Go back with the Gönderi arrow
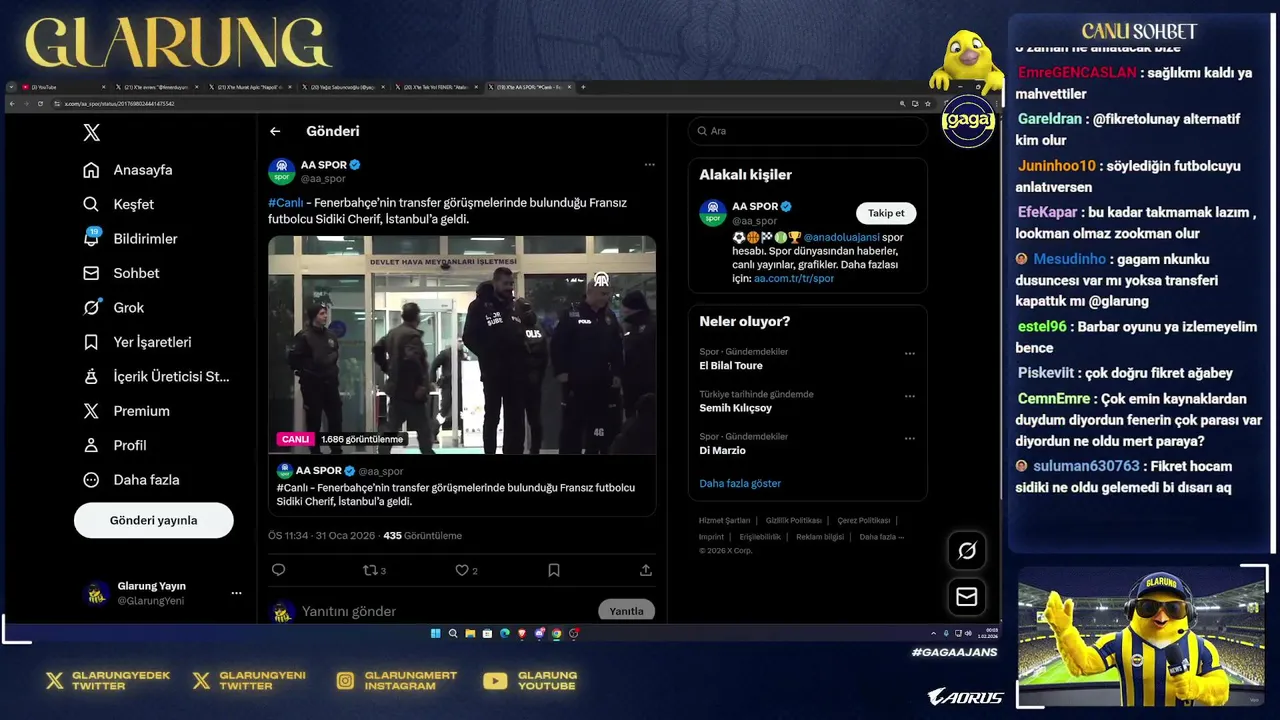The width and height of the screenshot is (1280, 720). point(275,131)
